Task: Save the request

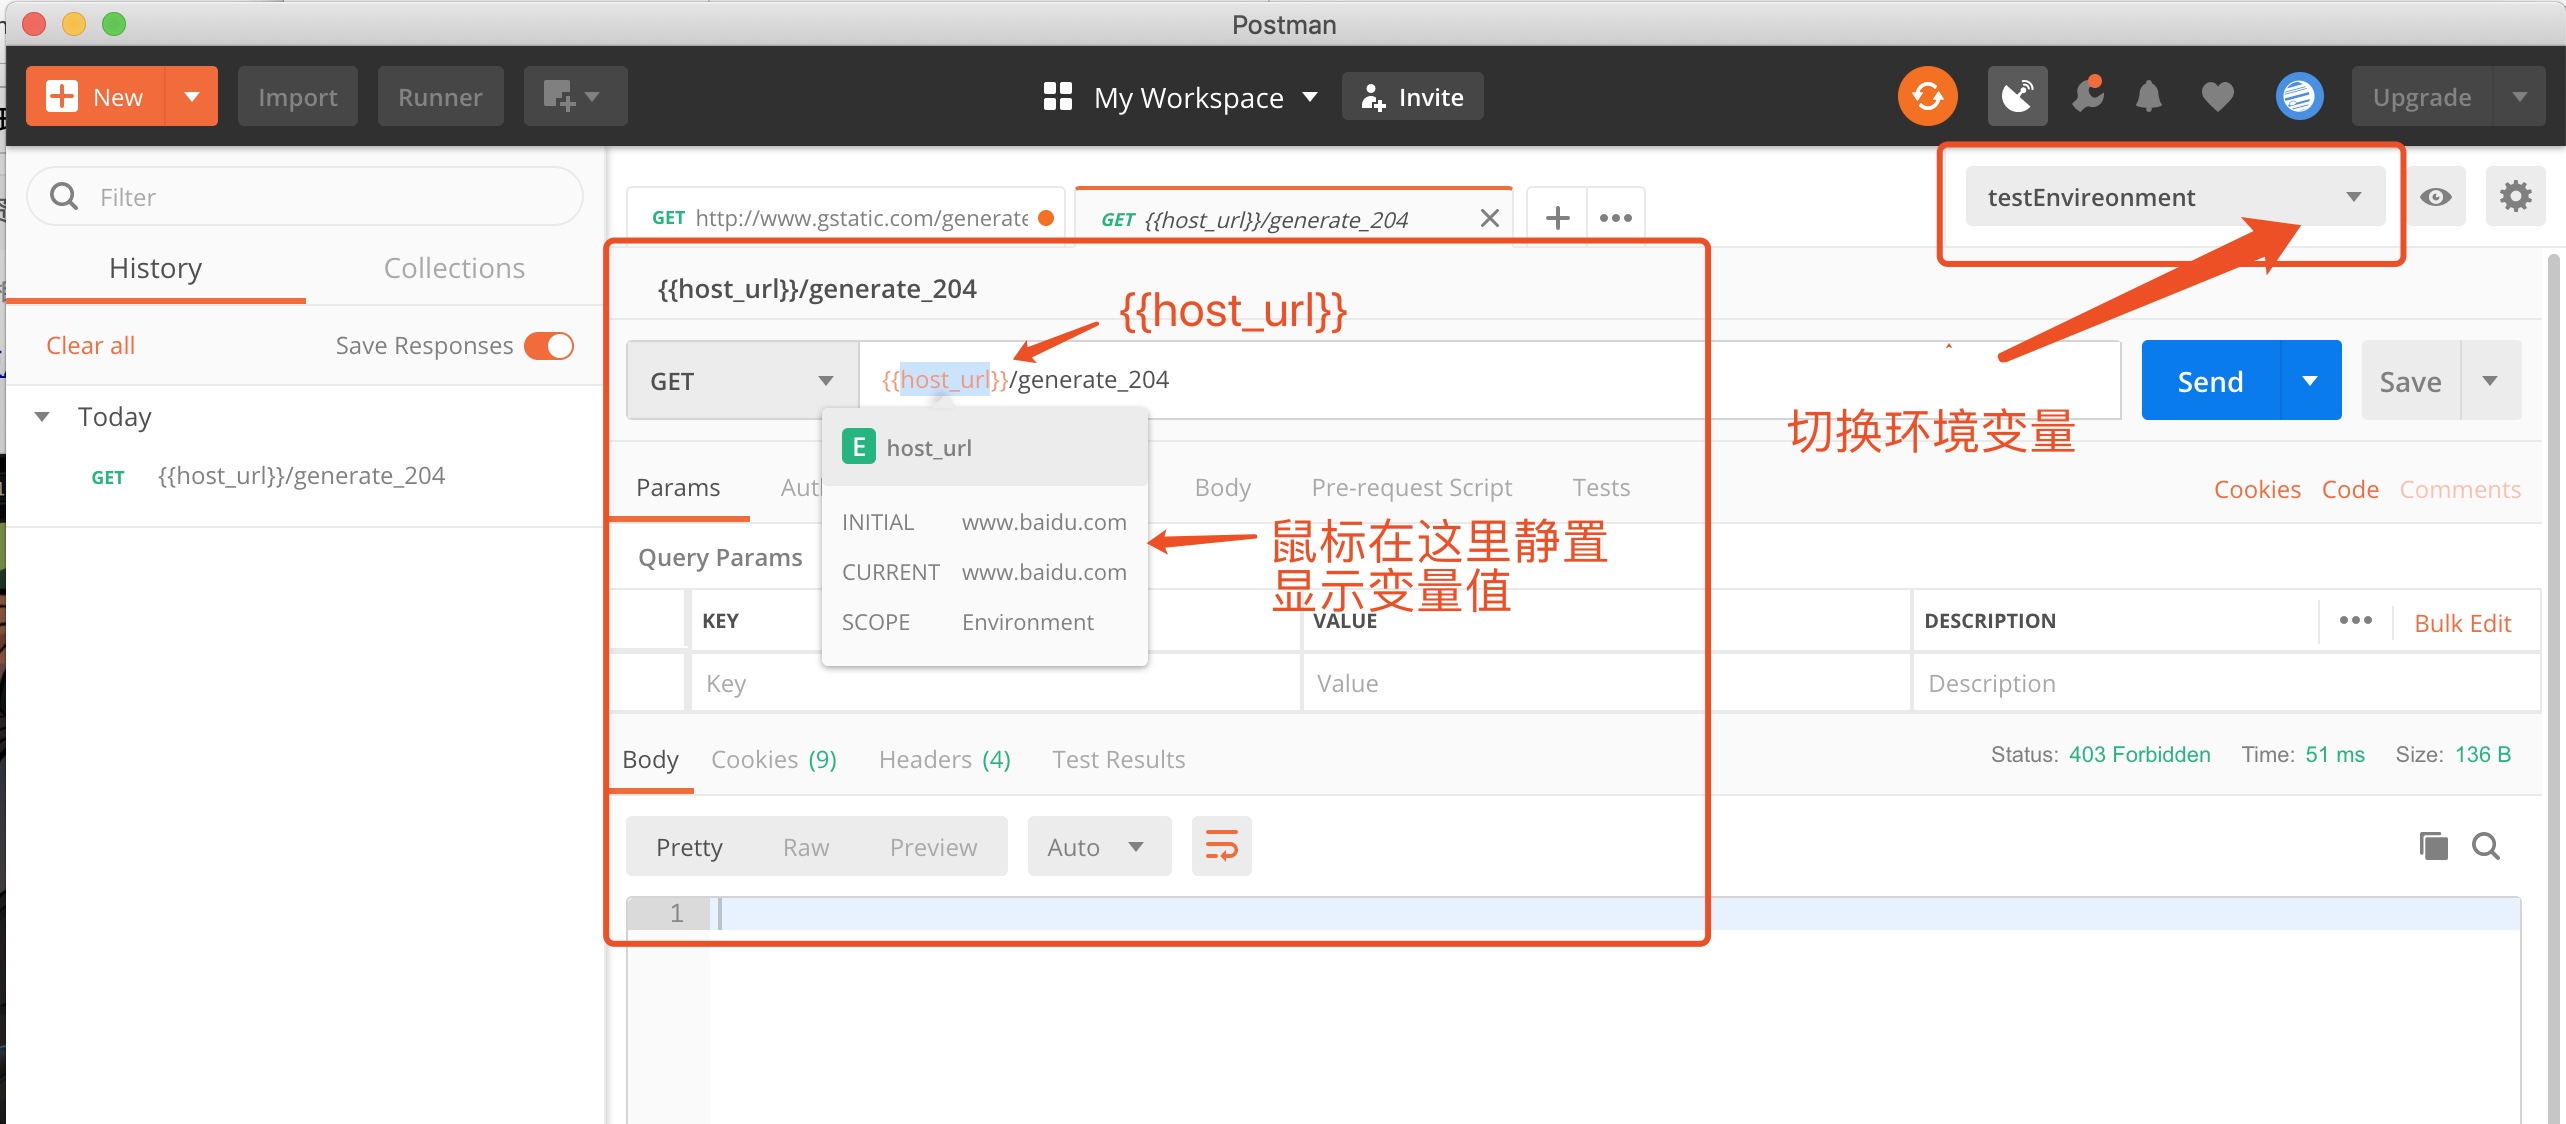Action: (x=2410, y=381)
